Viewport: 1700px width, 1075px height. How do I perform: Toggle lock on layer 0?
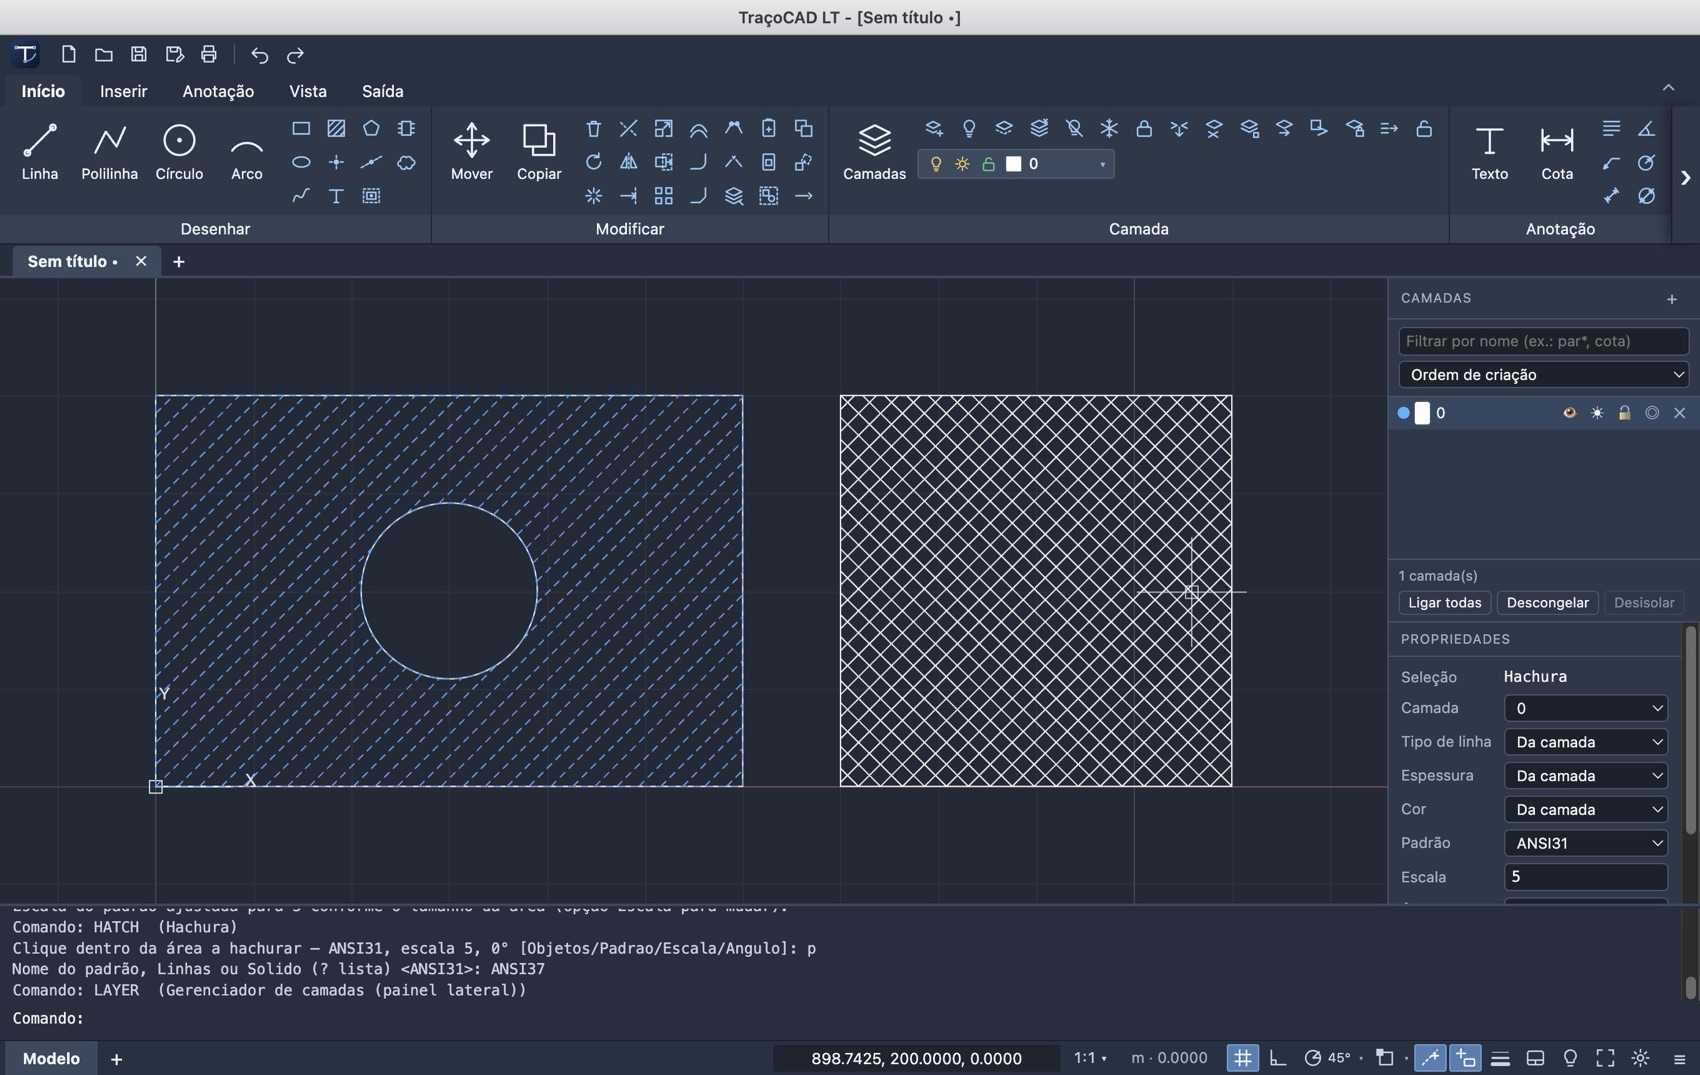[1624, 413]
